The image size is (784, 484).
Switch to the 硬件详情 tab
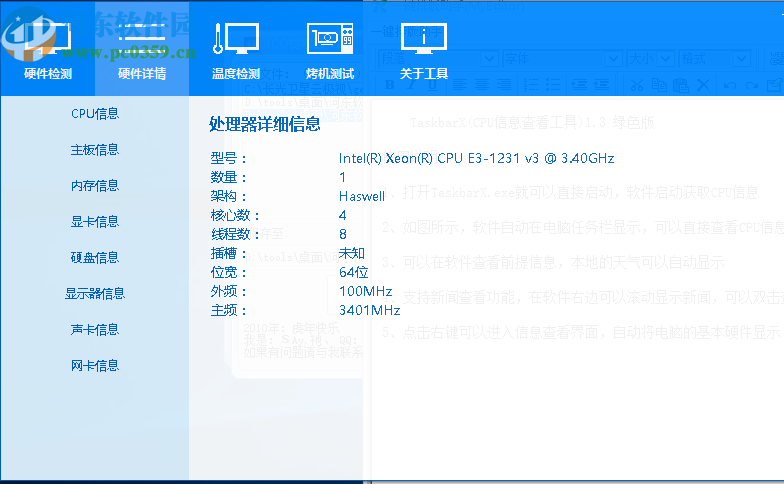pos(142,49)
